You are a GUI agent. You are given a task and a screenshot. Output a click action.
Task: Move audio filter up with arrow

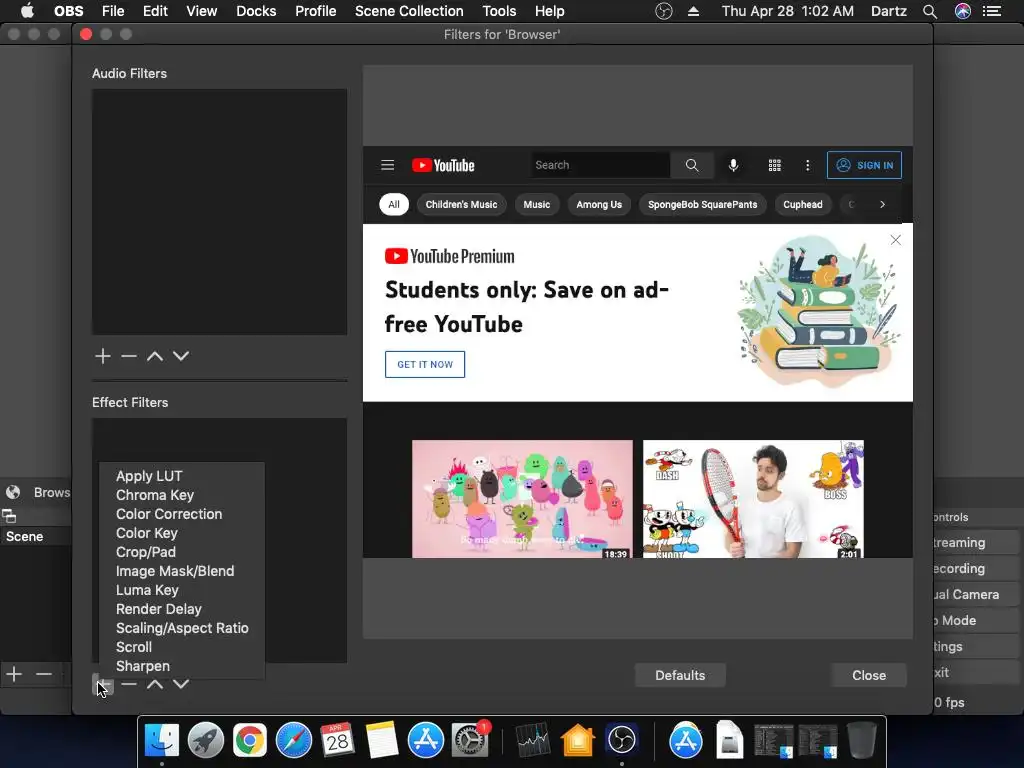pos(155,356)
